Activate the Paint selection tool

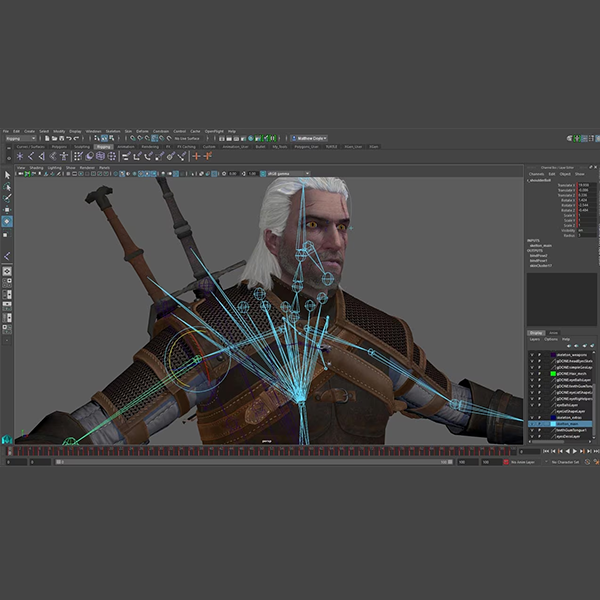tap(7, 198)
